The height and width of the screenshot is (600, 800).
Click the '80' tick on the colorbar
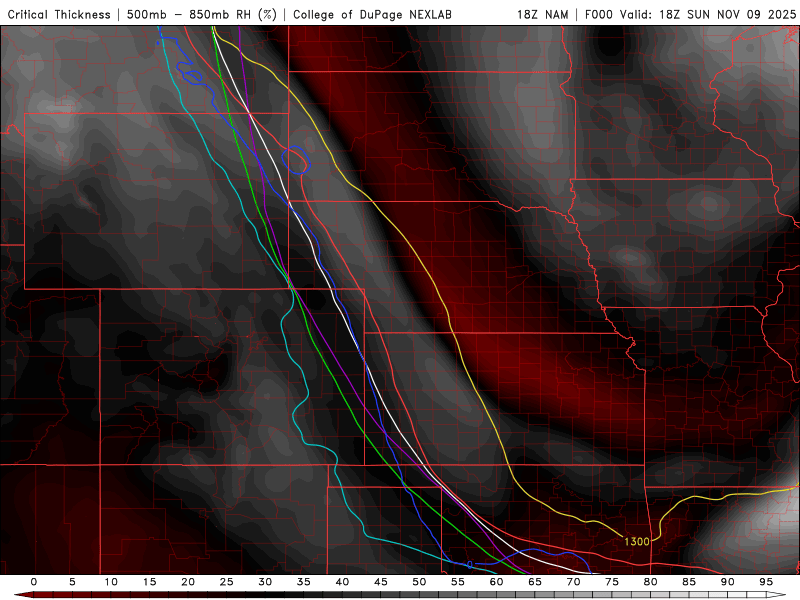(650, 582)
